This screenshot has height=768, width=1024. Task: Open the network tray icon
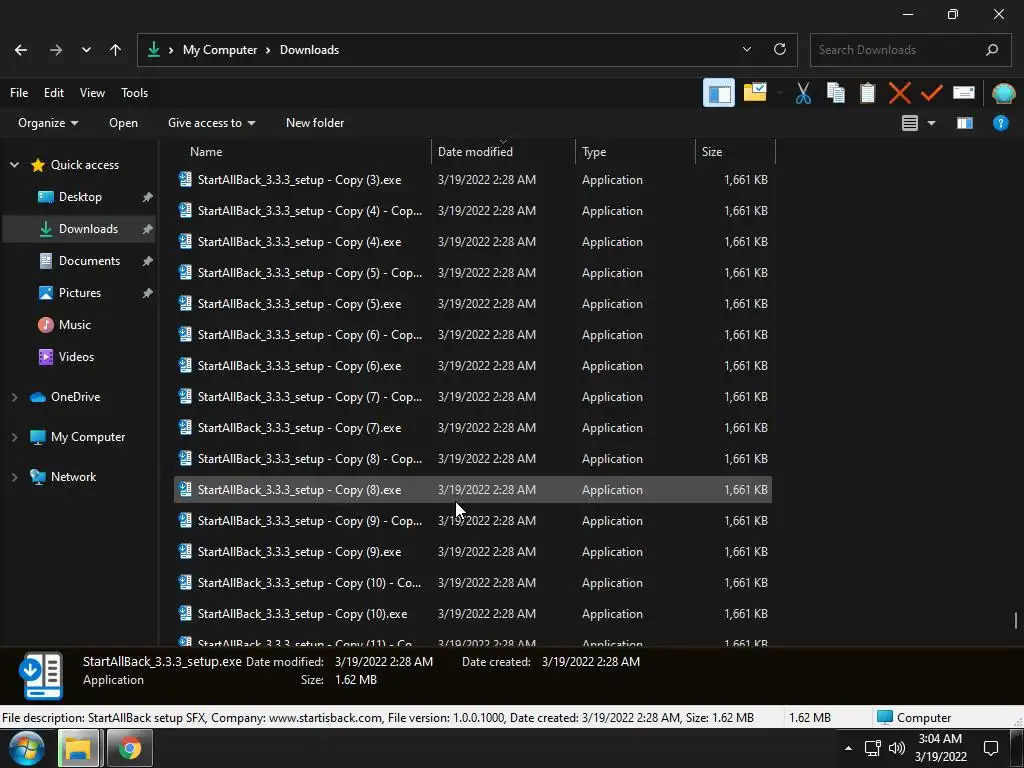(872, 748)
